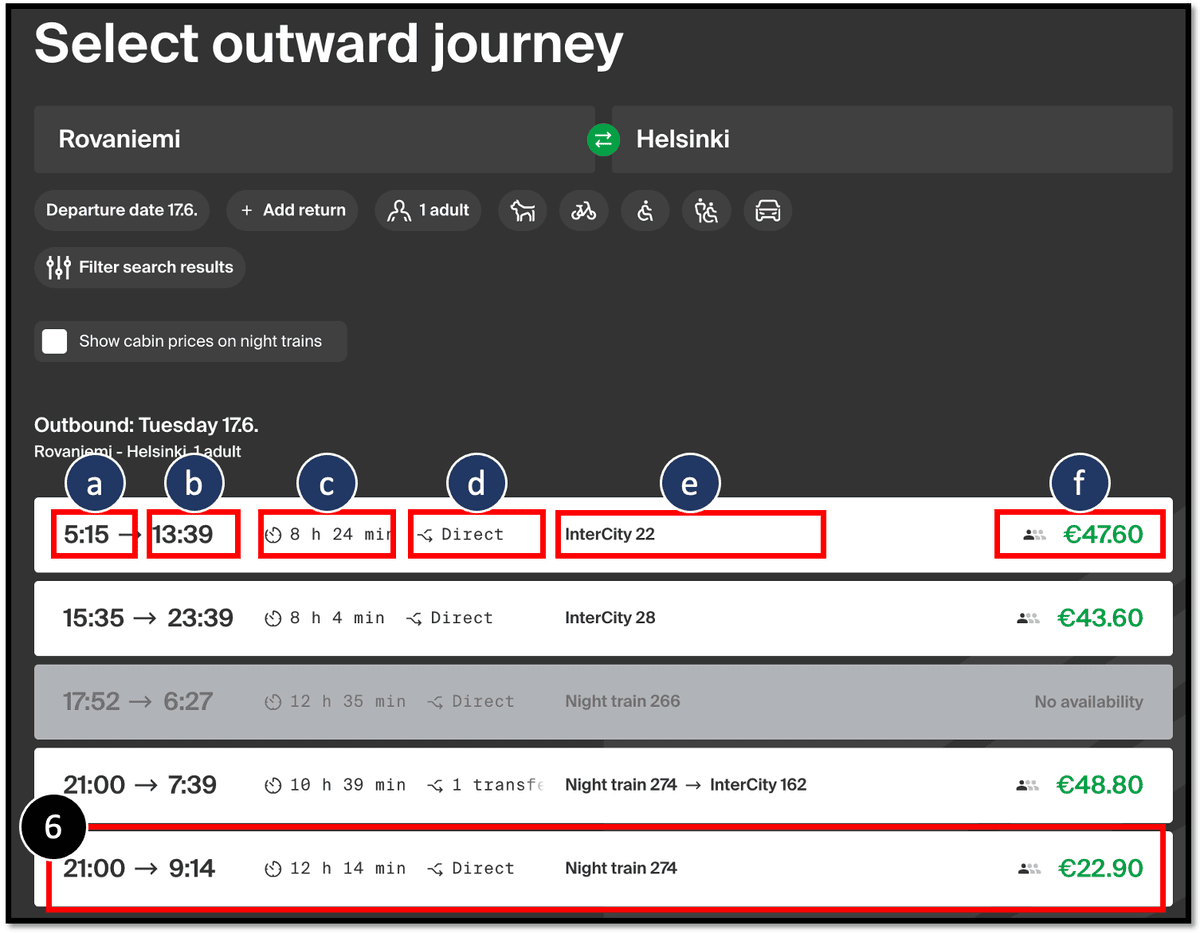Add a car to the journey

tap(768, 211)
